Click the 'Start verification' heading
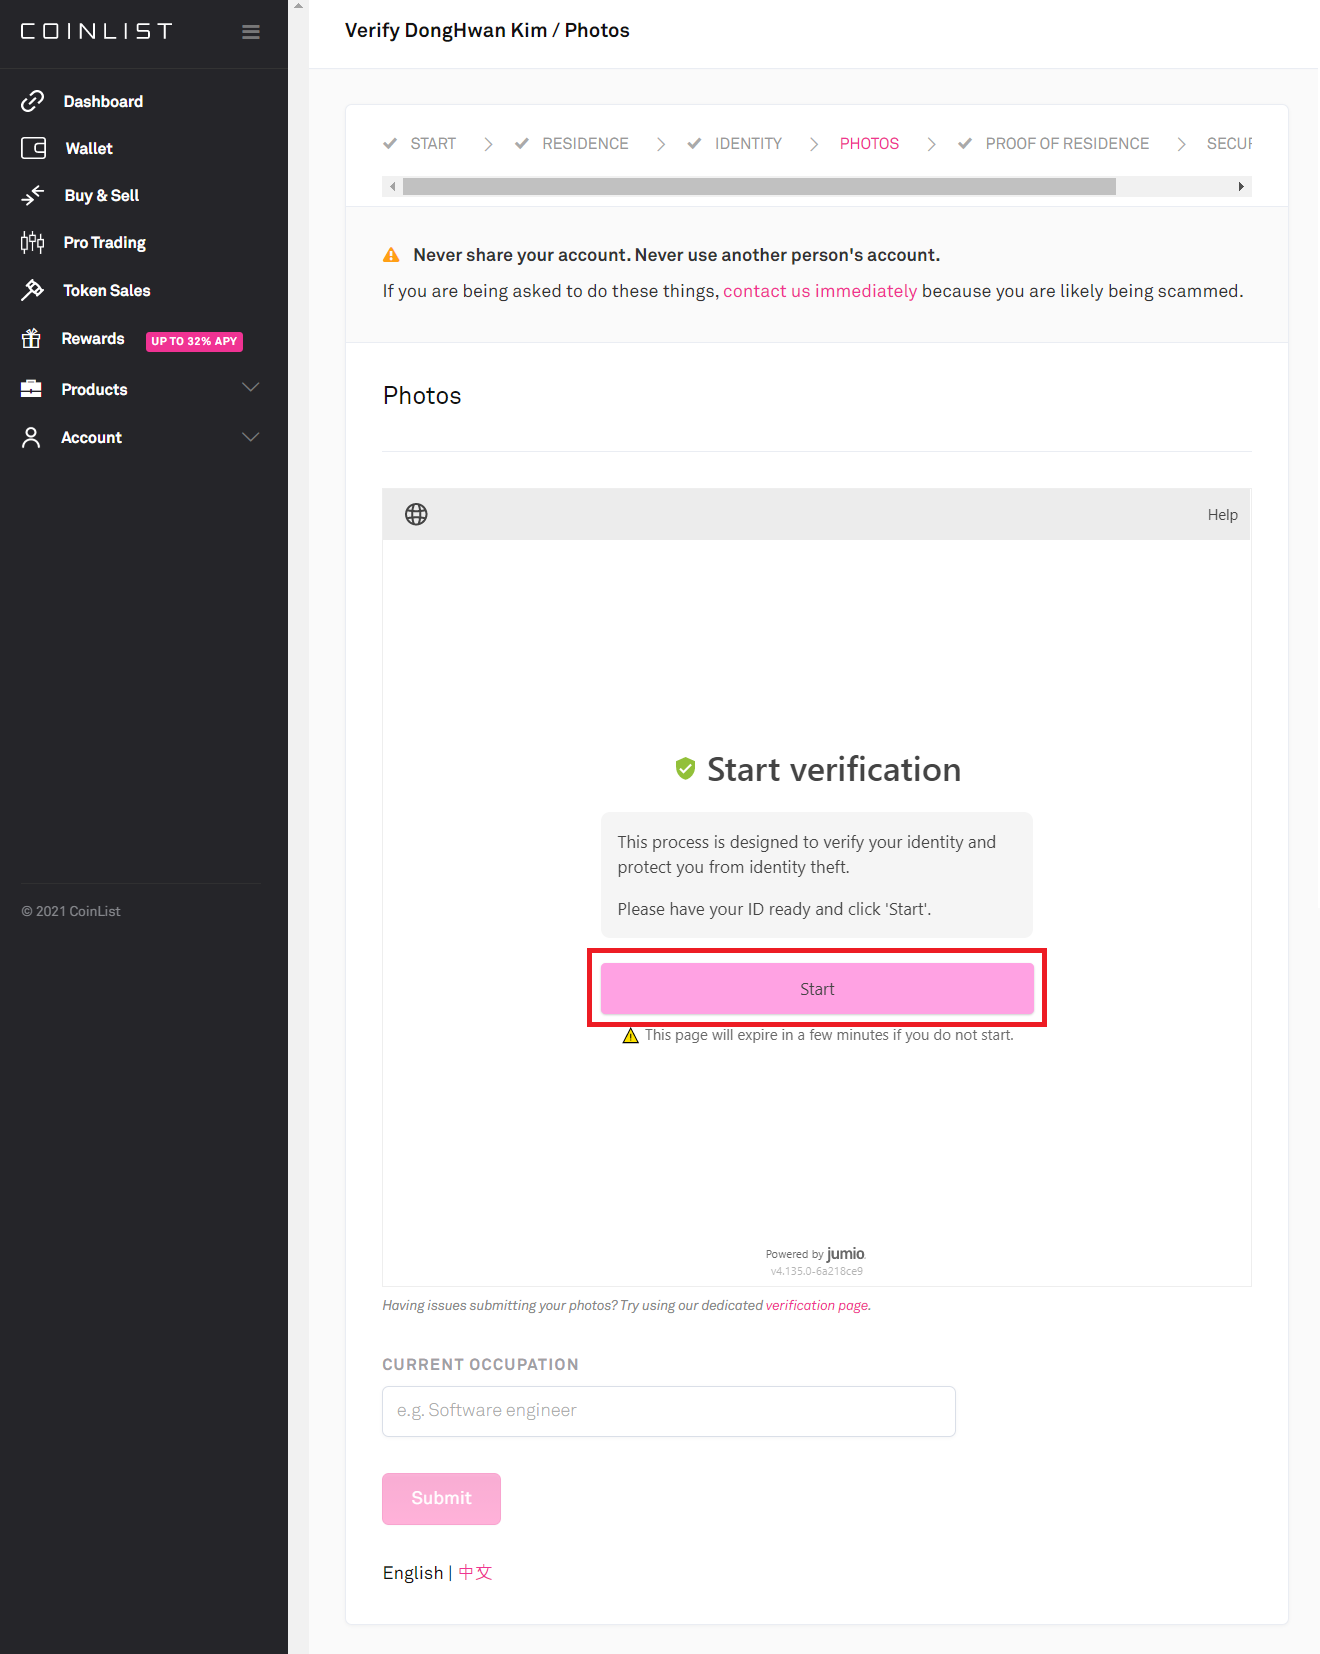This screenshot has width=1320, height=1654. (834, 769)
